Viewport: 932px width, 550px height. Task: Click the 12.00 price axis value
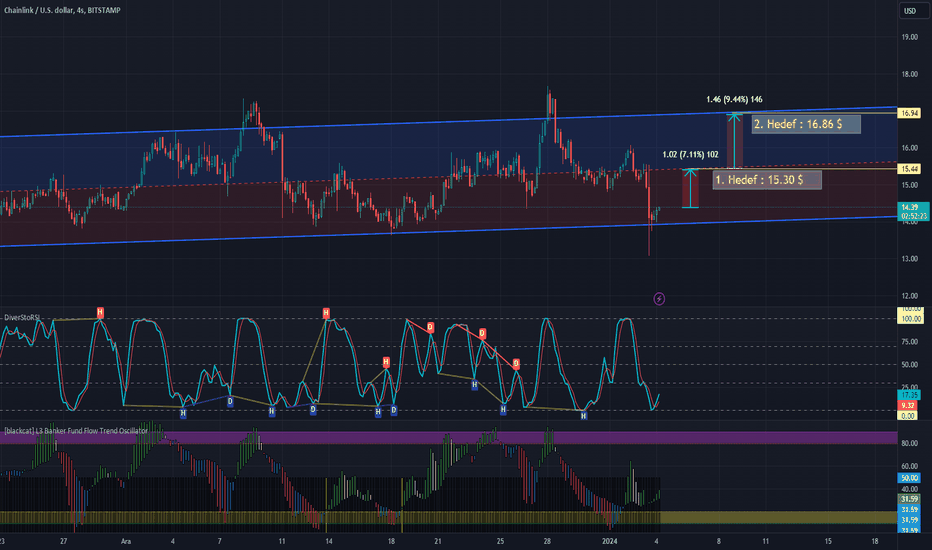click(x=909, y=296)
